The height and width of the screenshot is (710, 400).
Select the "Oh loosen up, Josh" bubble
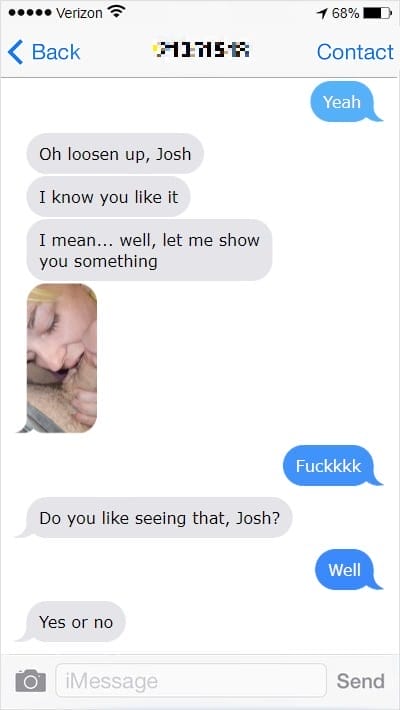115,154
